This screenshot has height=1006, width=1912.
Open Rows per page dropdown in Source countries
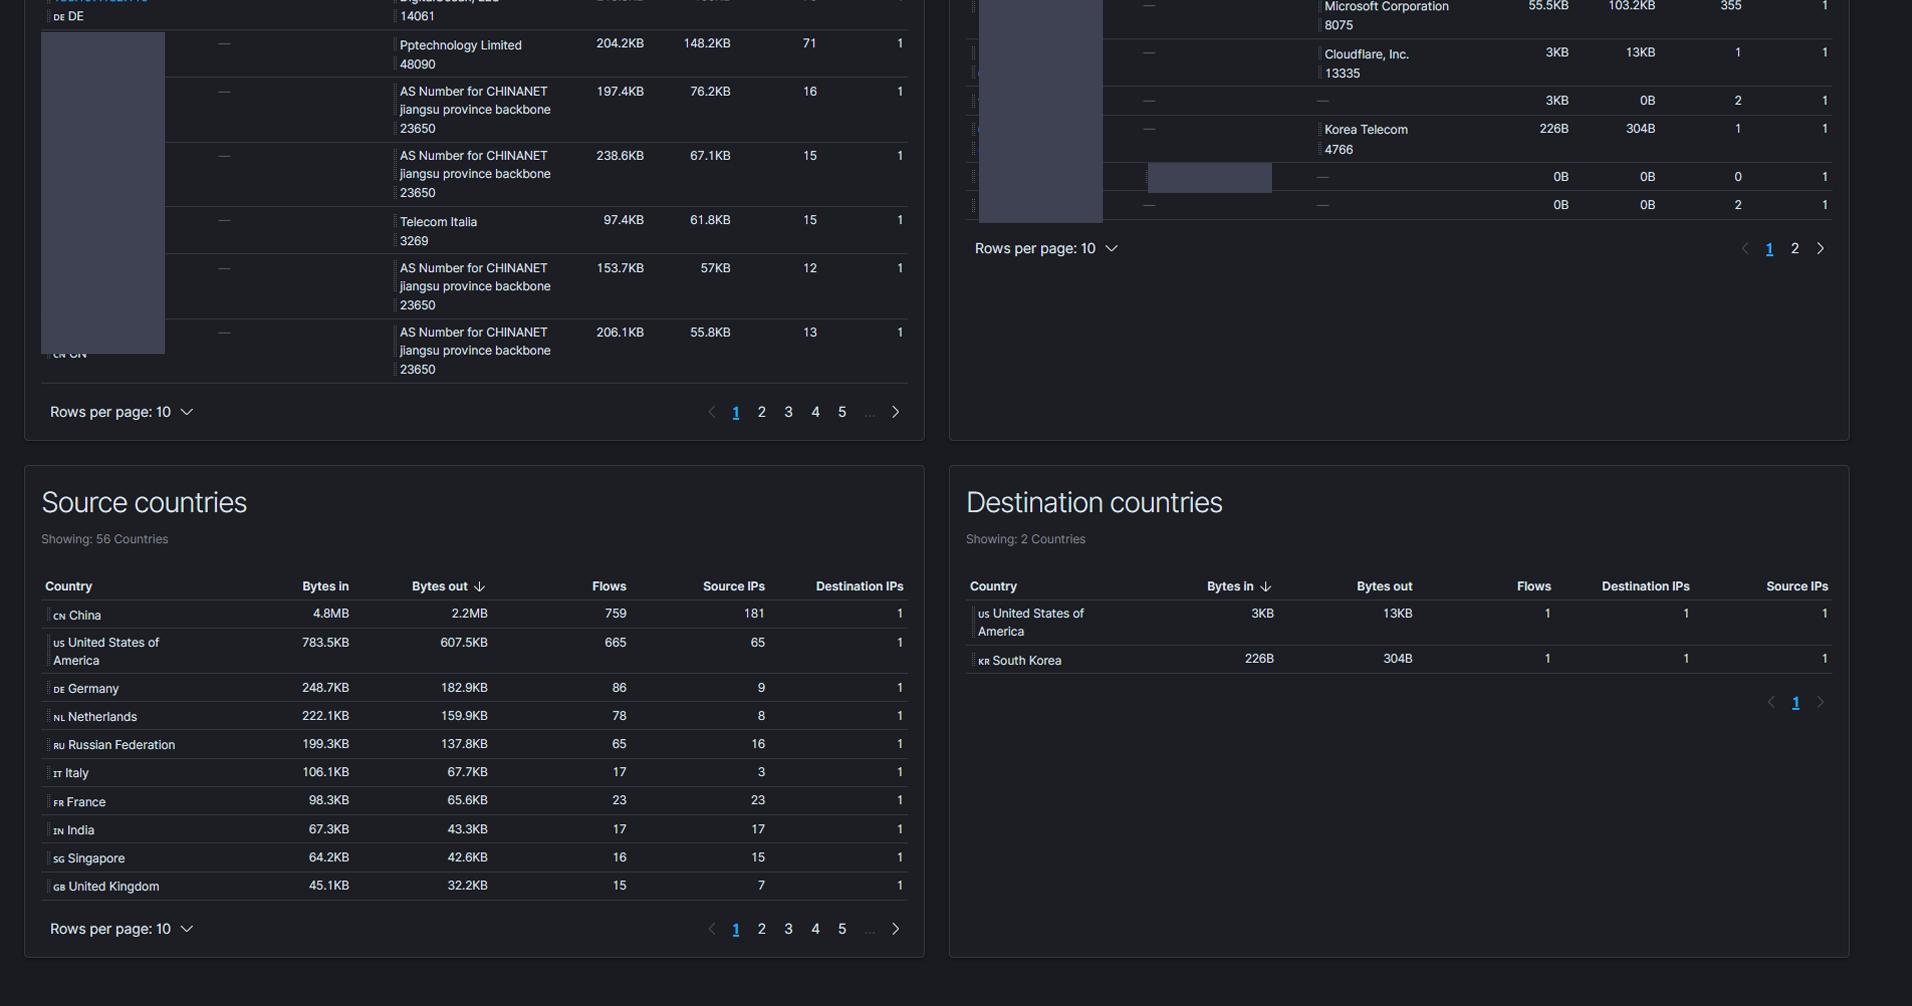pos(121,929)
